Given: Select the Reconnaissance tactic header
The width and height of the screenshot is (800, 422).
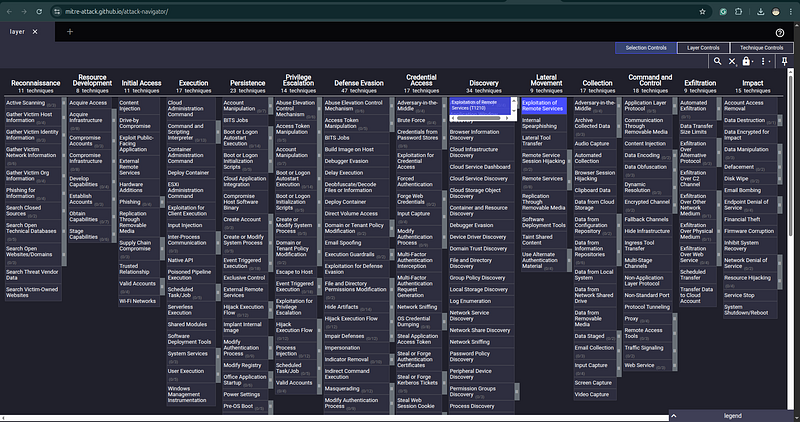Looking at the screenshot, I should (x=36, y=83).
